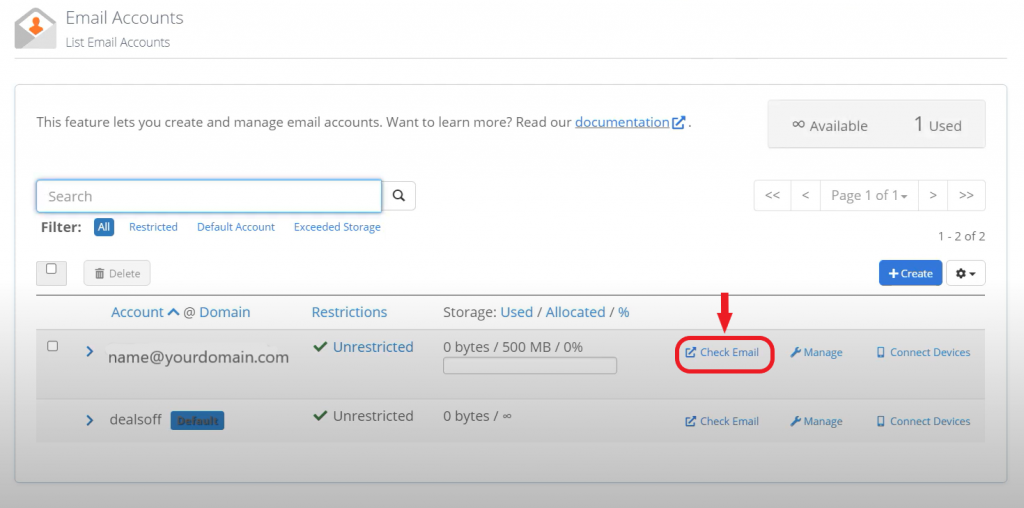Manage the dealsoff account

pyautogui.click(x=816, y=421)
